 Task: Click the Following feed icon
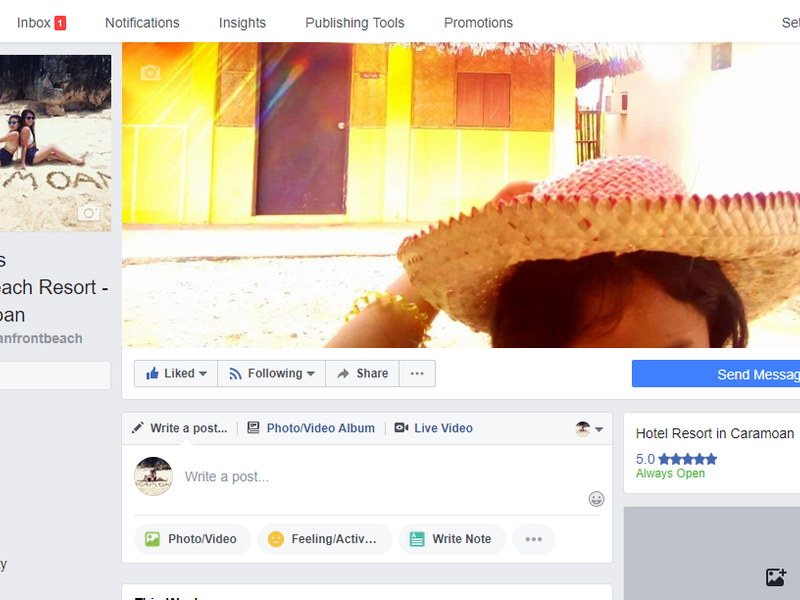pos(235,373)
